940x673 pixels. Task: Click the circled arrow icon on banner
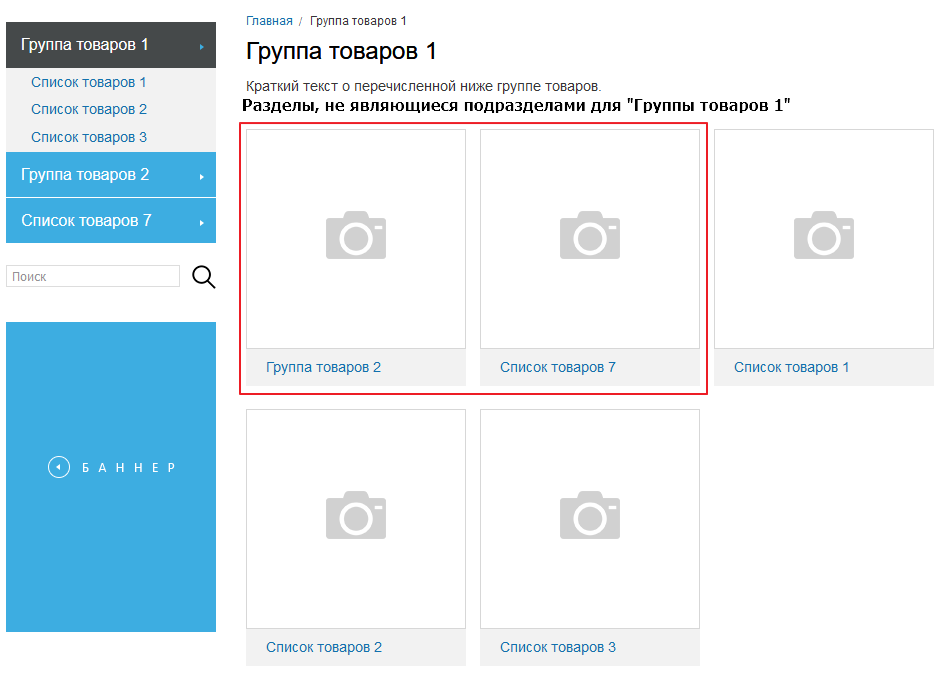click(x=59, y=467)
